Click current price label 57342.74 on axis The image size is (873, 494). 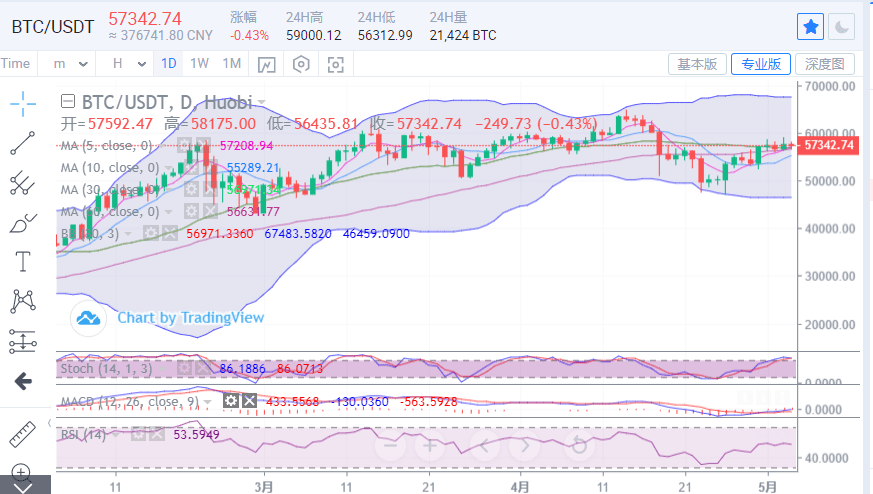pos(828,145)
